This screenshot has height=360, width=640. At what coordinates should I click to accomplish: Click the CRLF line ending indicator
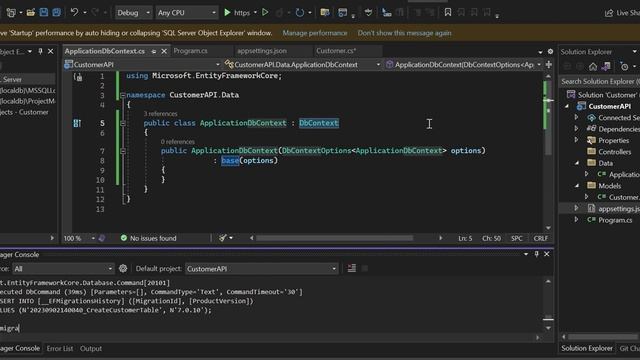540,238
